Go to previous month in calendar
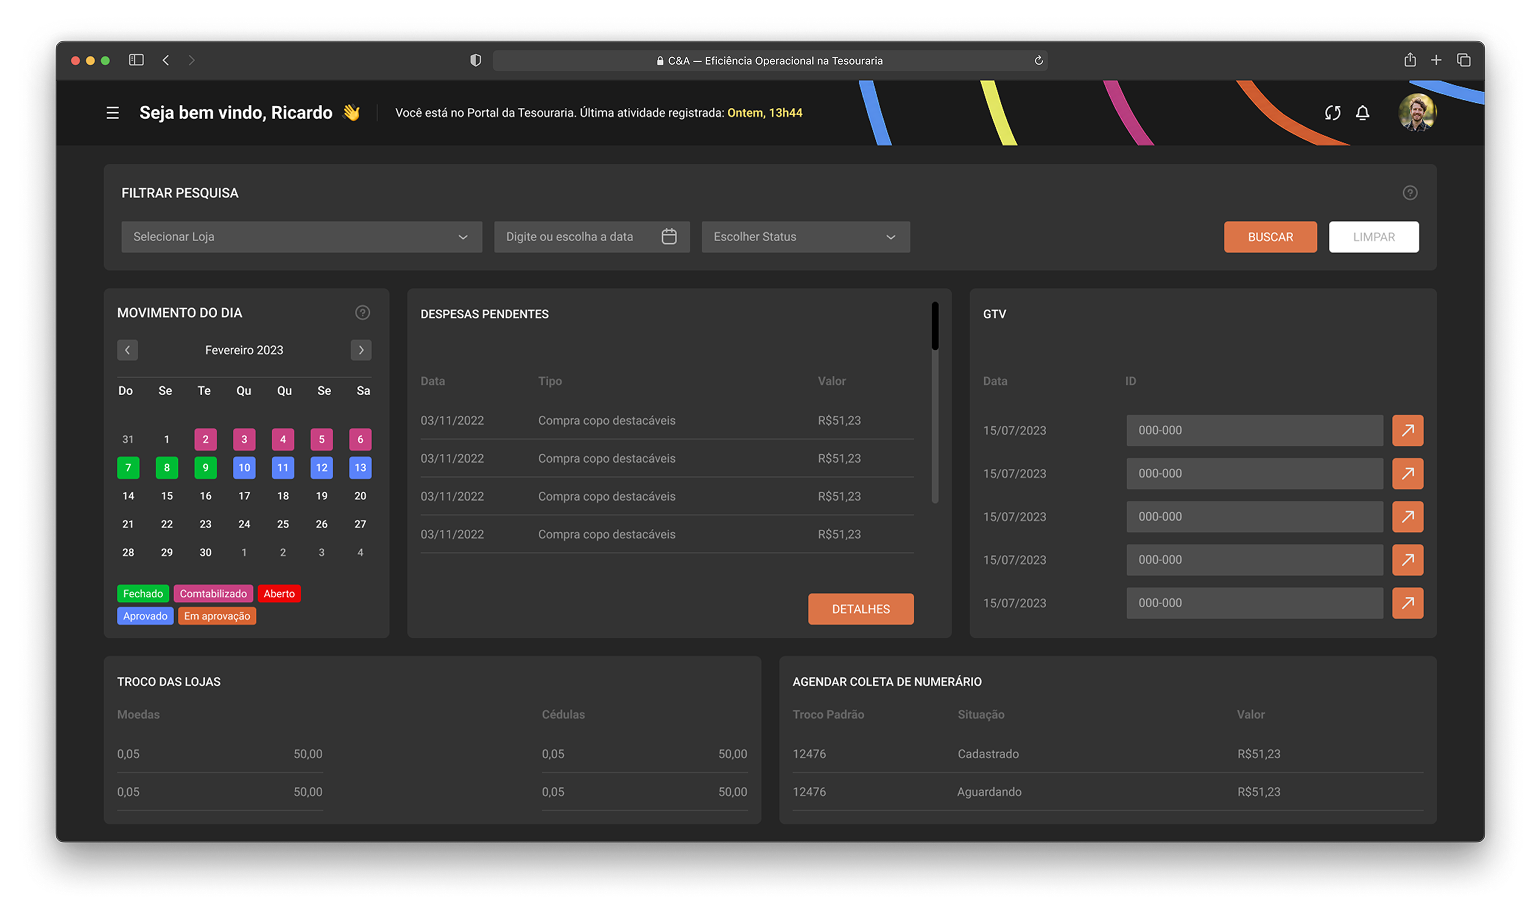 127,350
